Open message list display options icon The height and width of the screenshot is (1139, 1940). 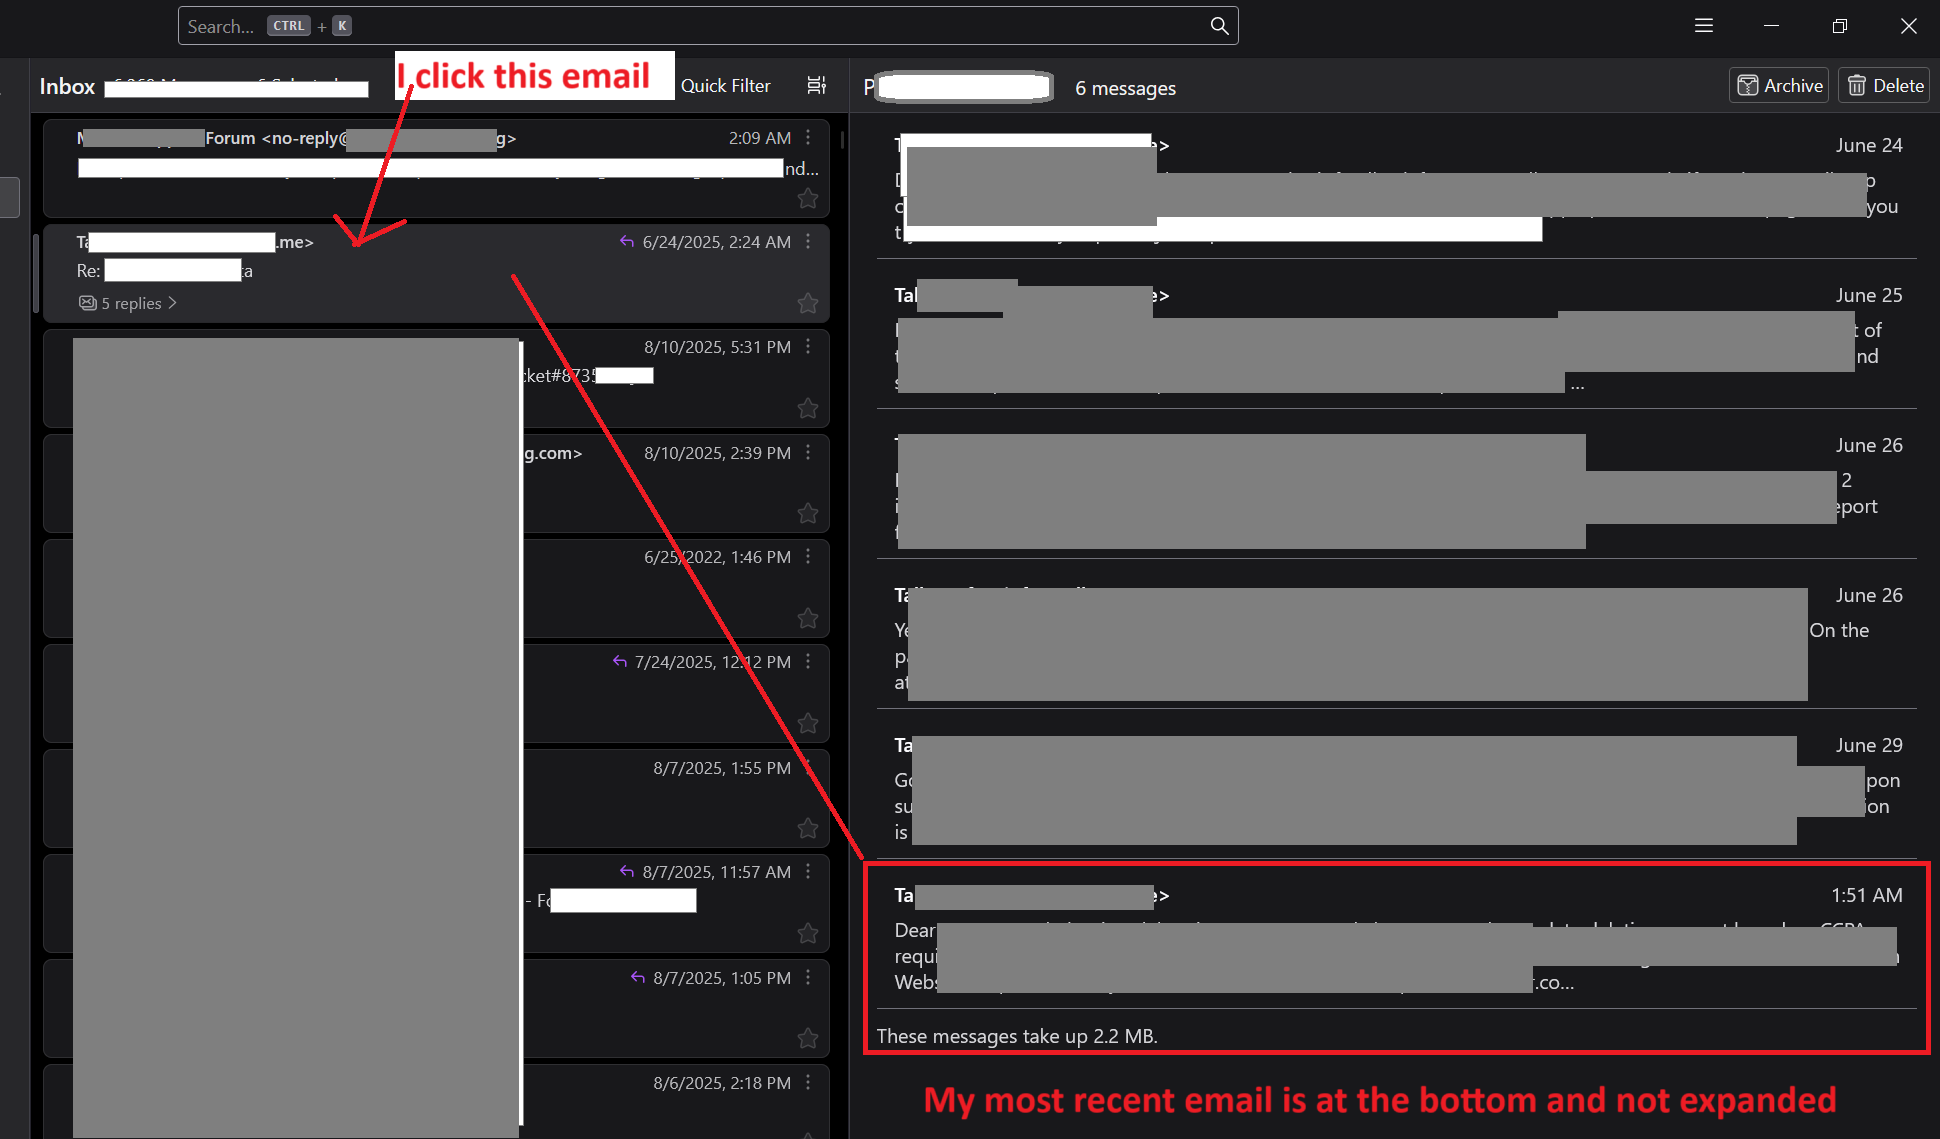tap(816, 86)
